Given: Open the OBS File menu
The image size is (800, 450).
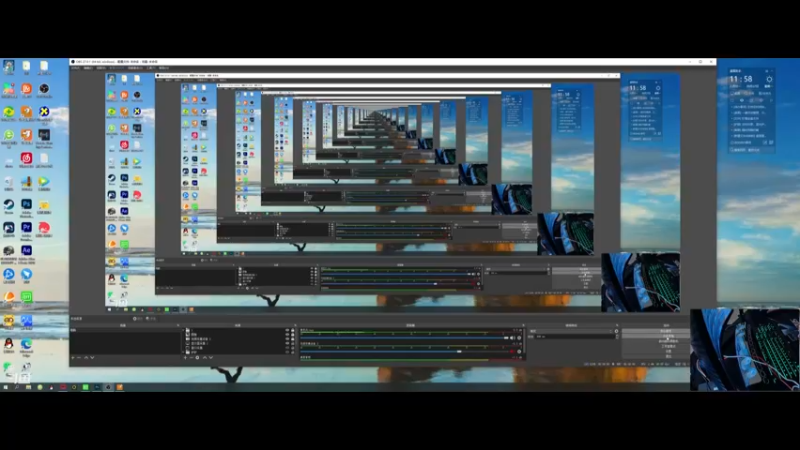Looking at the screenshot, I should click(76, 68).
